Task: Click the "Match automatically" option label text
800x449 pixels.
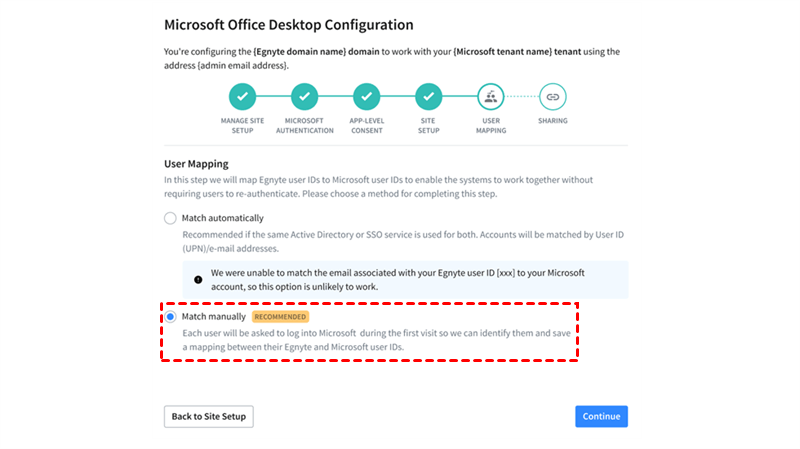Action: tap(223, 218)
